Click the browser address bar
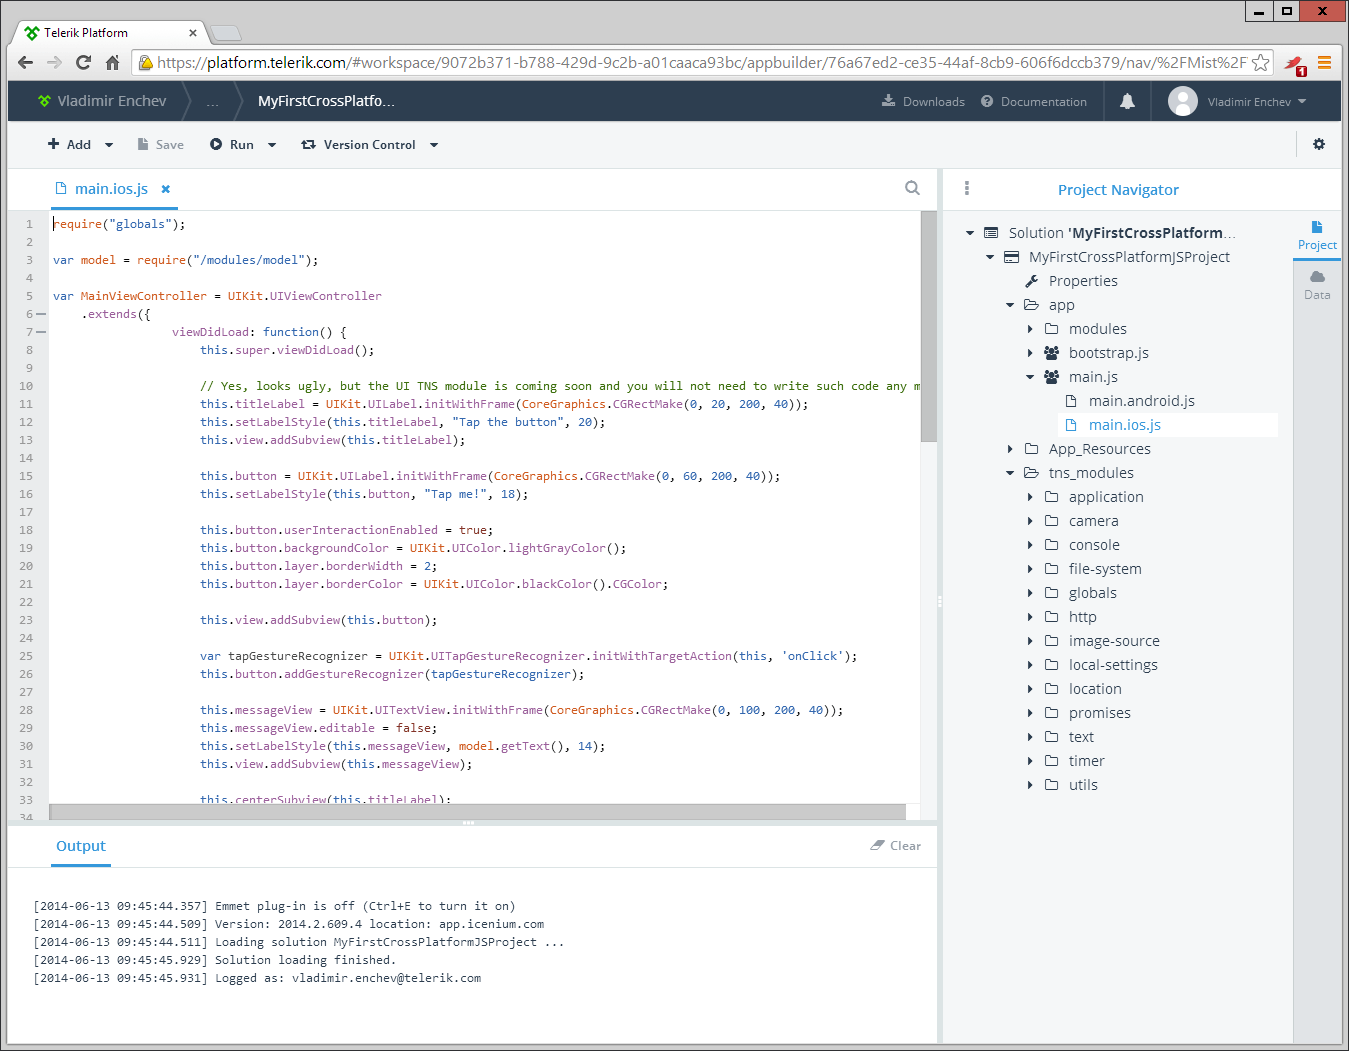Screen dimensions: 1349x1051 click(702, 62)
